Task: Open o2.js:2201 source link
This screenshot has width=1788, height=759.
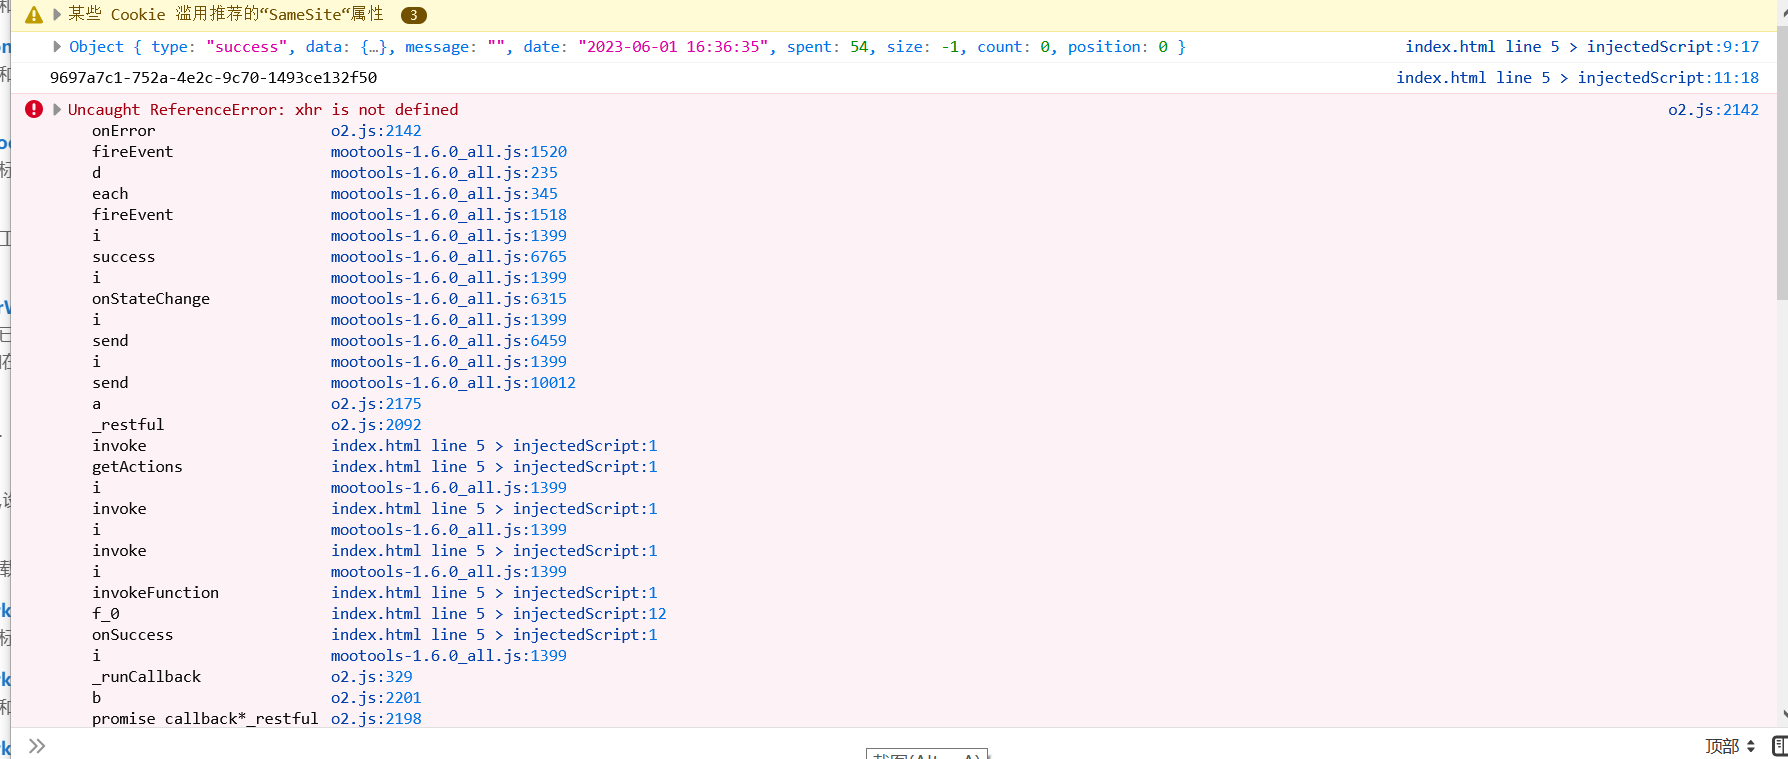Action: coord(376,698)
